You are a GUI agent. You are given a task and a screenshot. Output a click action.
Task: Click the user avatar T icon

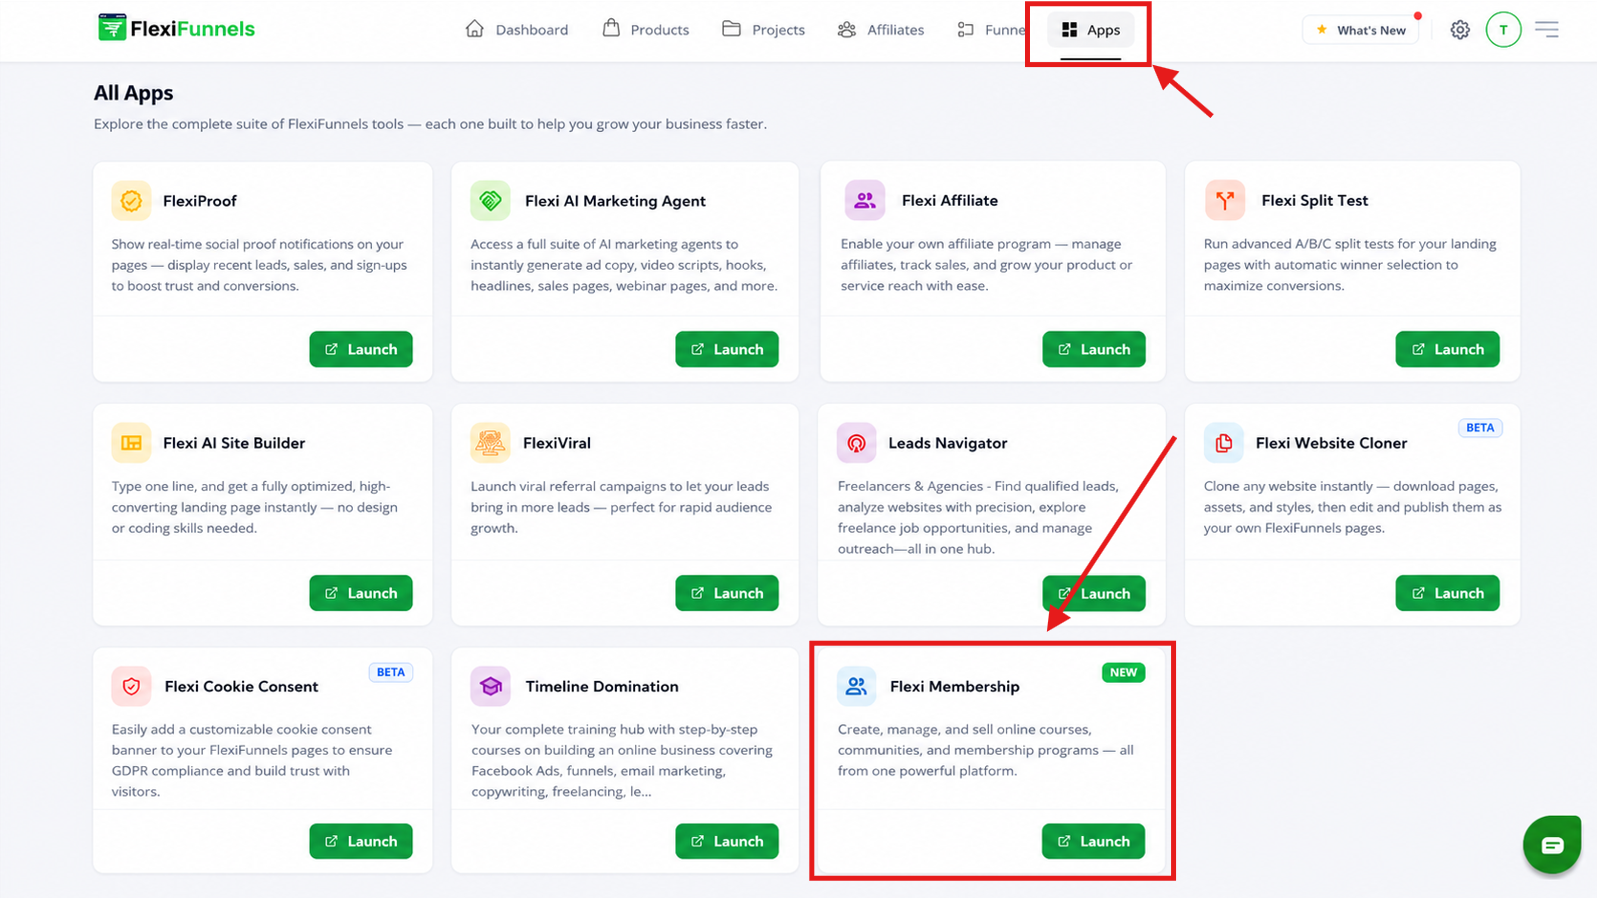(x=1503, y=30)
